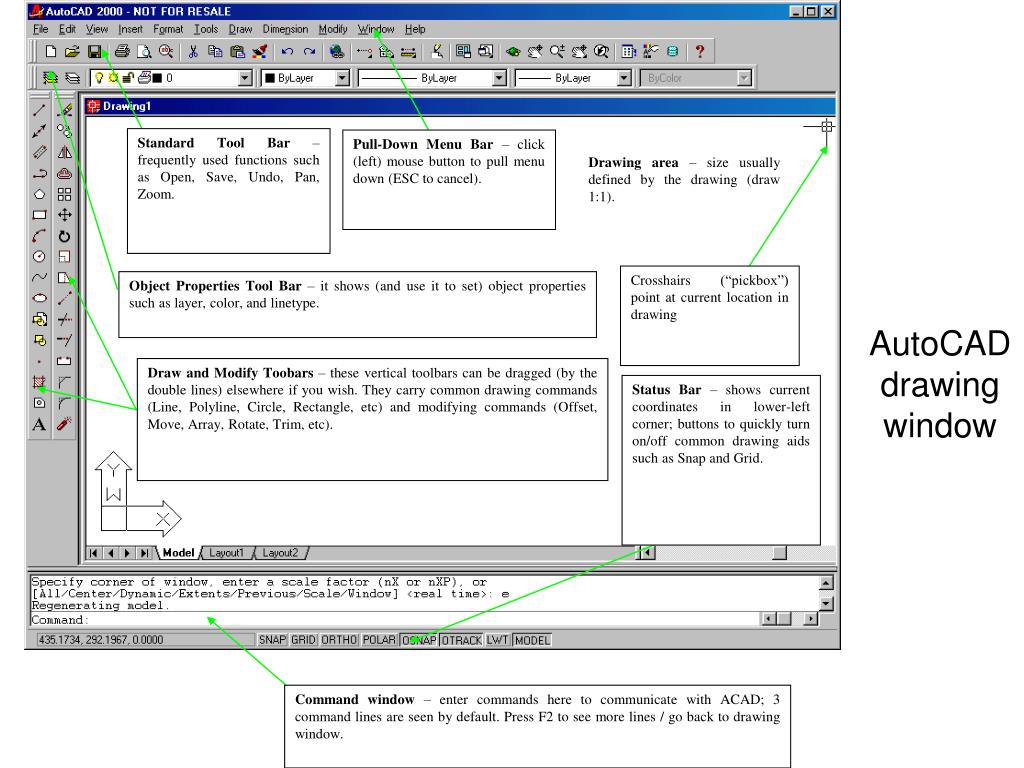Toggle LWT lineweight display
This screenshot has width=1024, height=768.
click(497, 640)
